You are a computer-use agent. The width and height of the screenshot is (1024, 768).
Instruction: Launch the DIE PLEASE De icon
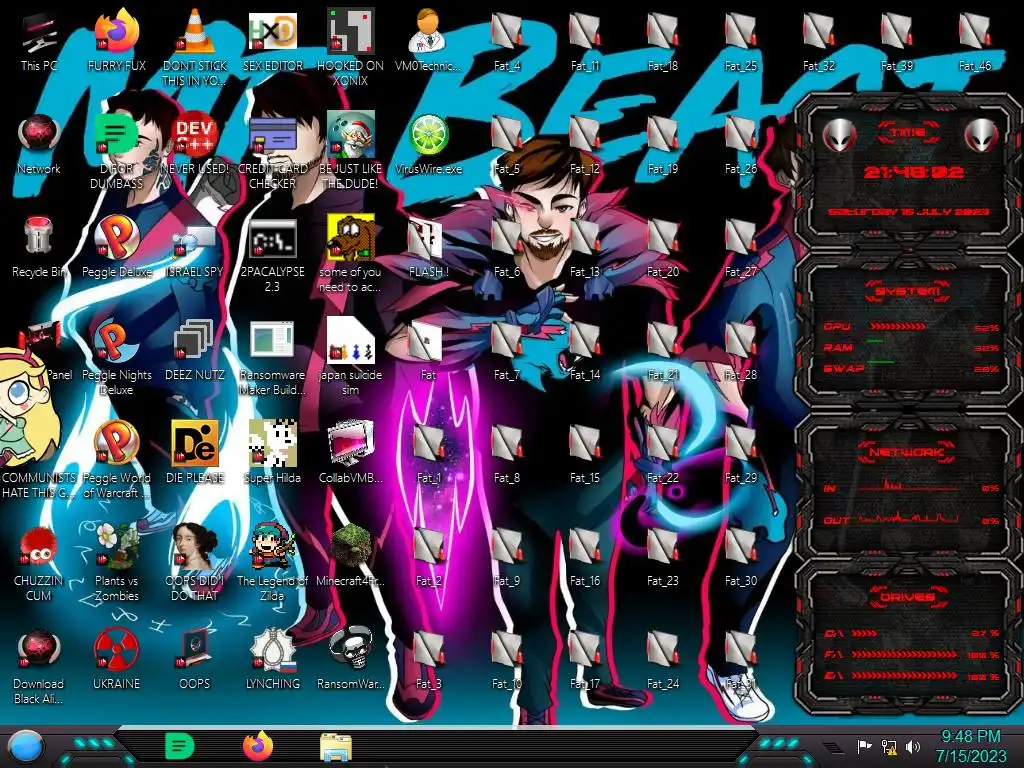194,443
